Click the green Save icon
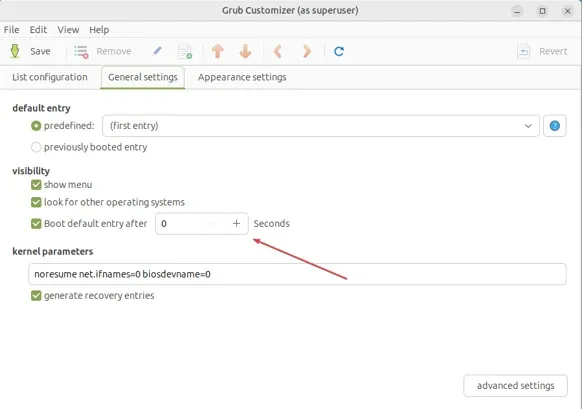This screenshot has height=409, width=582. click(15, 51)
